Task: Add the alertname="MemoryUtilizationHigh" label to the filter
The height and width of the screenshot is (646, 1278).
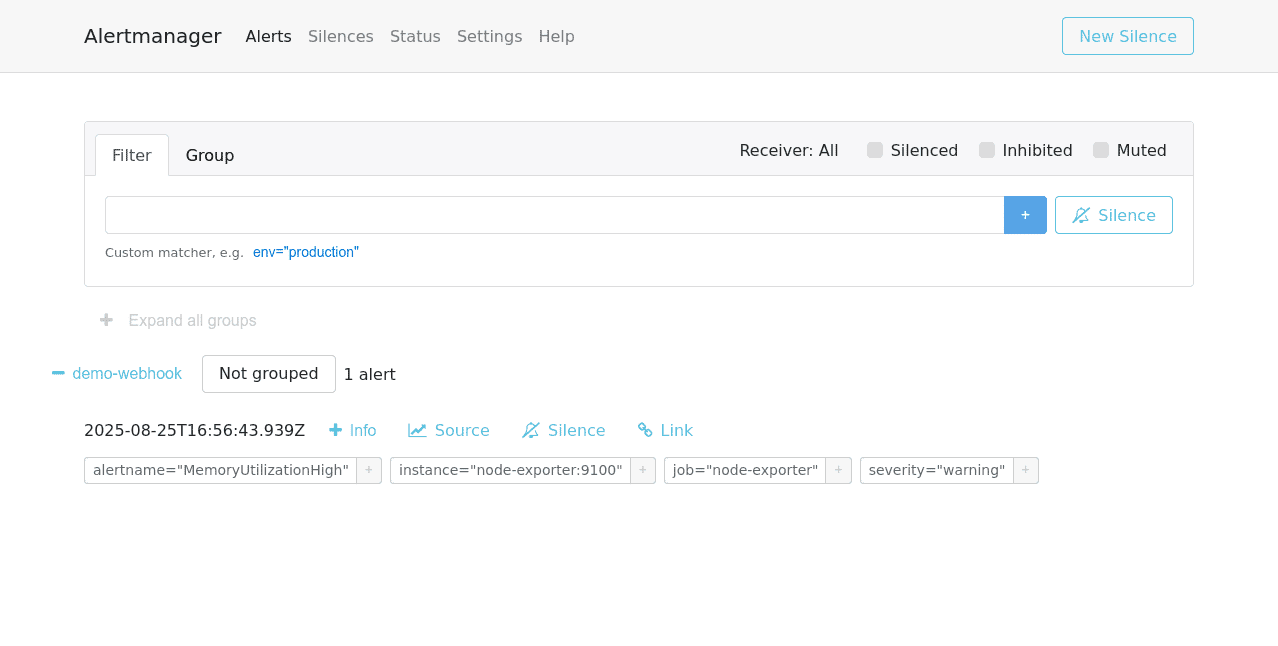Action: 368,469
